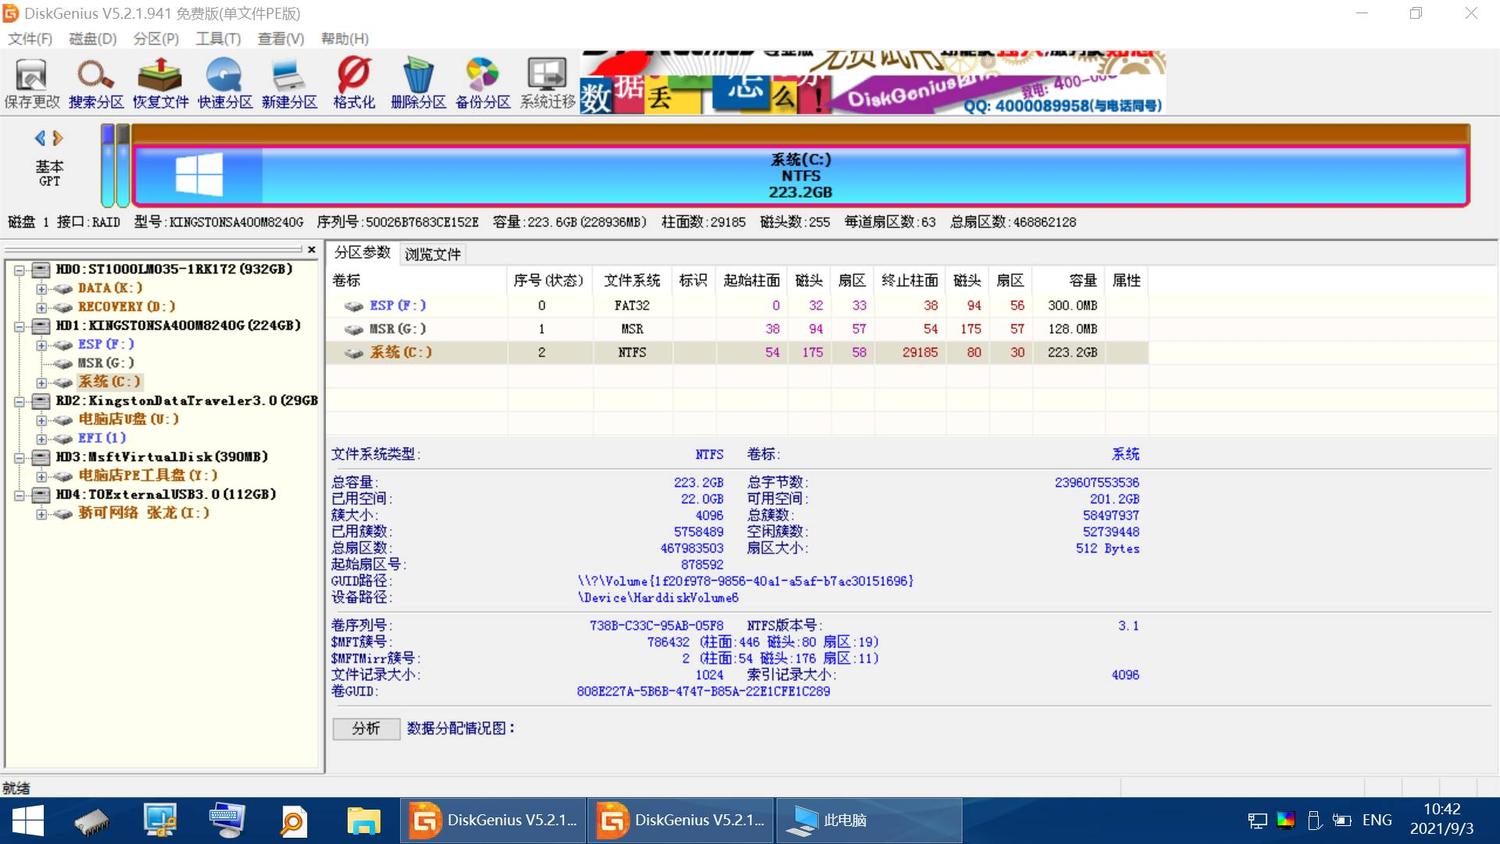Click the HD4 TOExternalUSB3.0 disk icon
This screenshot has width=1500, height=844.
(41, 494)
